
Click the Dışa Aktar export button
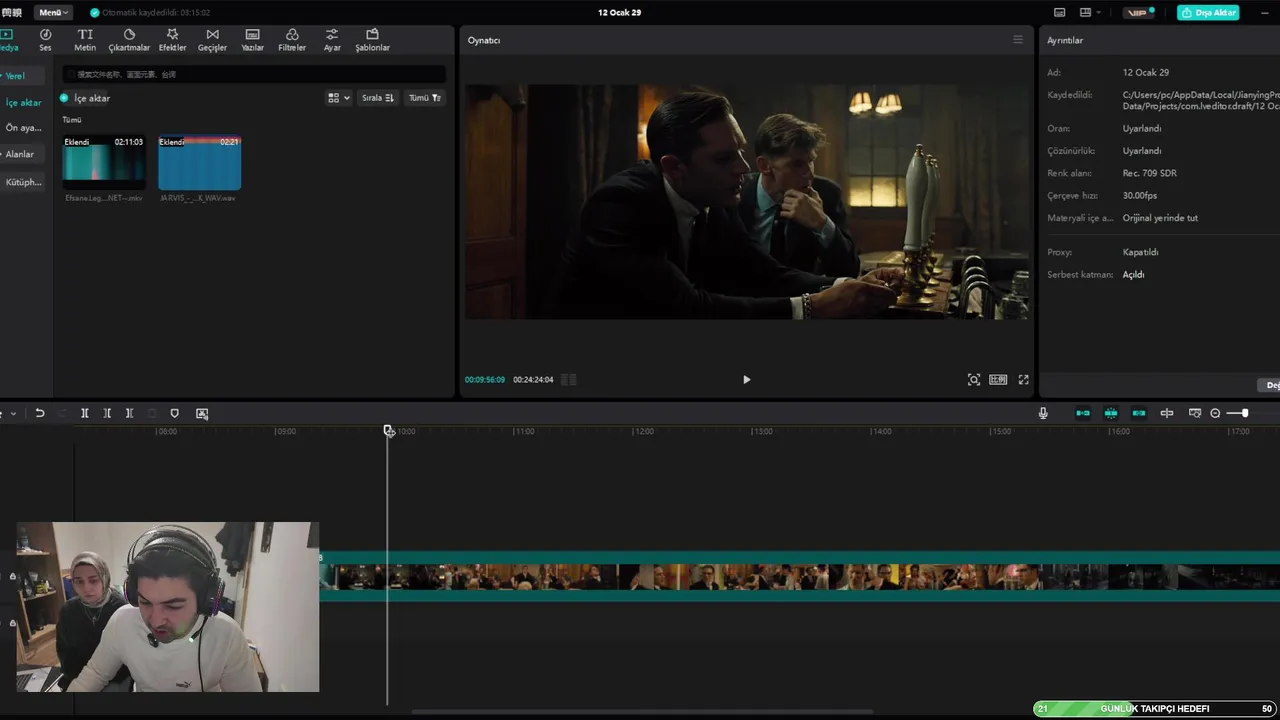point(1208,12)
